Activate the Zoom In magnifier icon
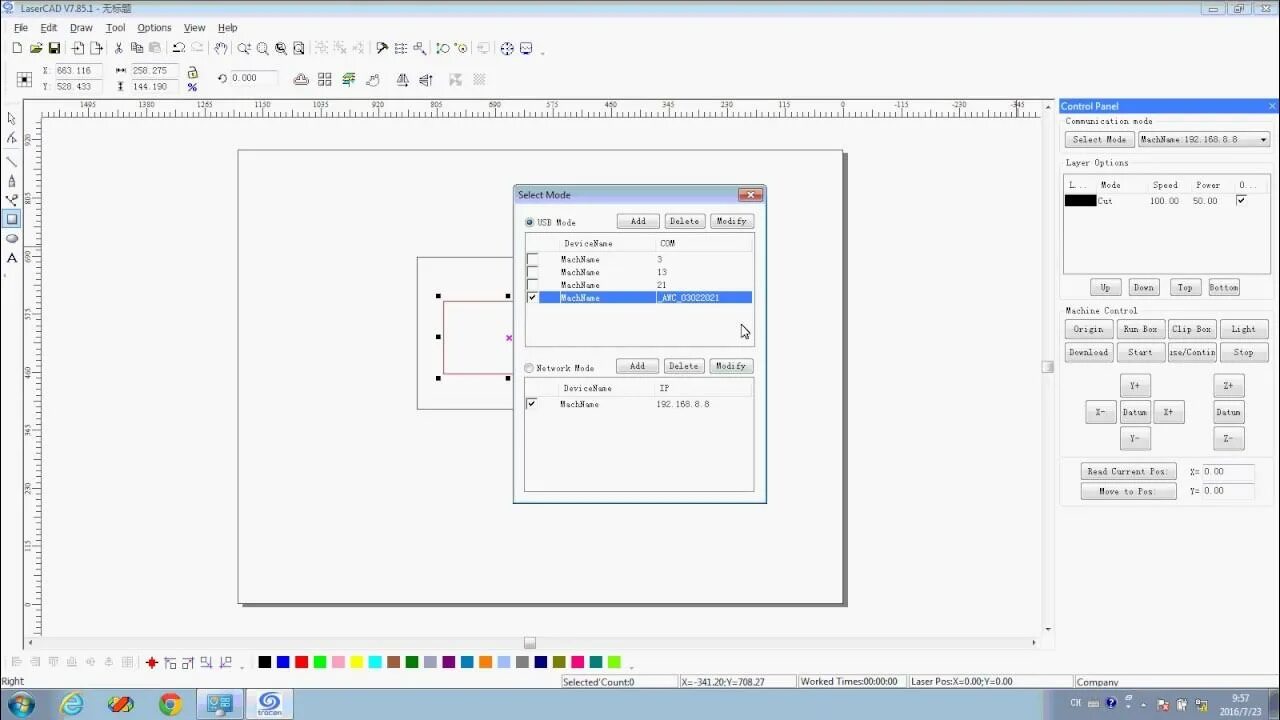 pyautogui.click(x=243, y=48)
